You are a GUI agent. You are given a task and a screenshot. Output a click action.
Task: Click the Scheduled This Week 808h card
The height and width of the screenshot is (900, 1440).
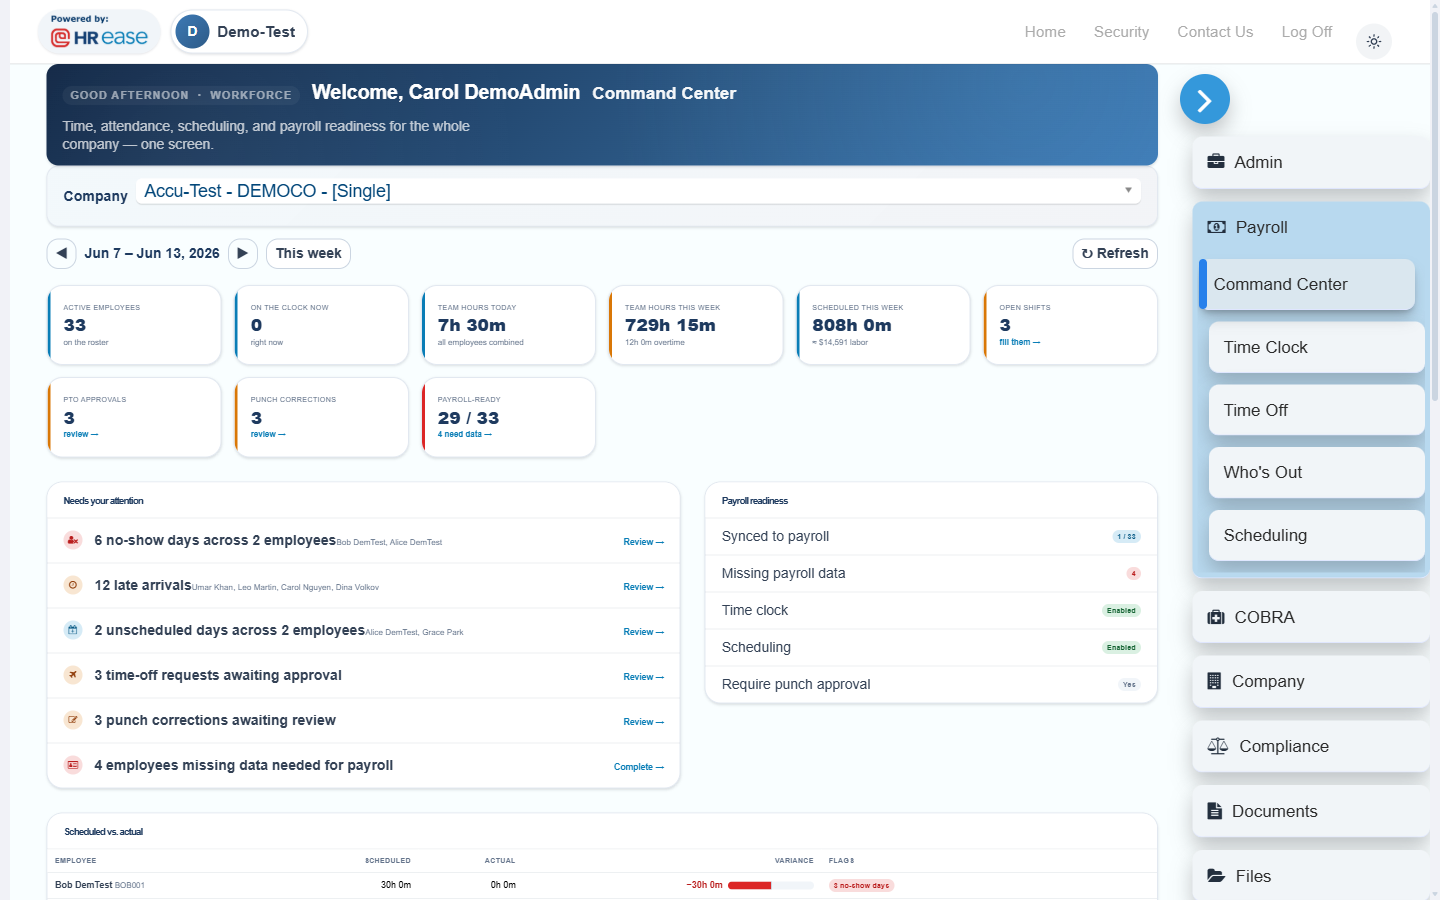tap(883, 325)
